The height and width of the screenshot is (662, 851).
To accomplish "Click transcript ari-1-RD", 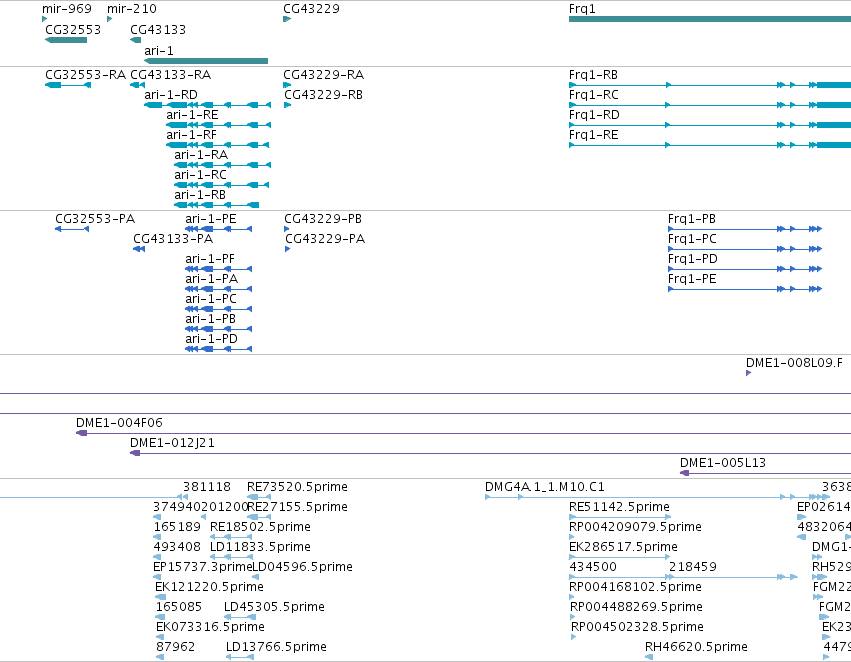I will pos(207,105).
